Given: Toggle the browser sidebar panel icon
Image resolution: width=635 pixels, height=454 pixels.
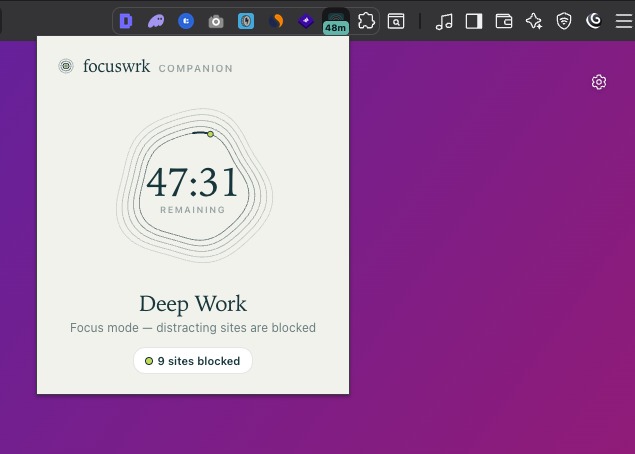Looking at the screenshot, I should click(x=474, y=21).
